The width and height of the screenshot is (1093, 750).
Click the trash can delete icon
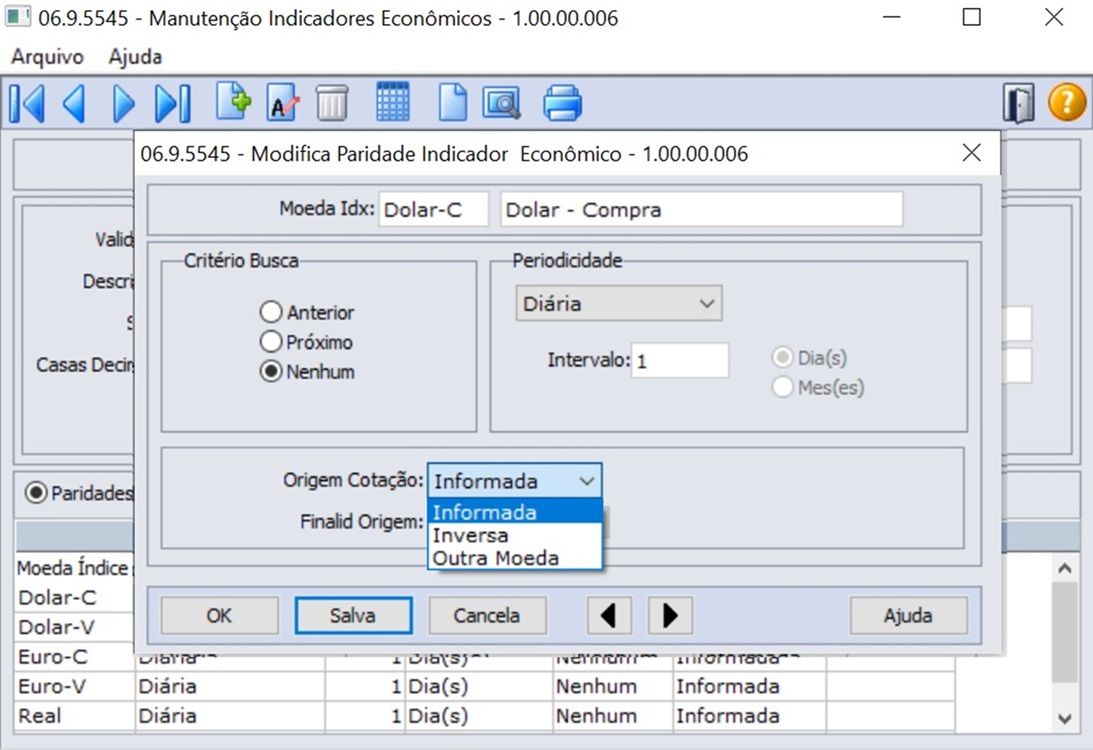[332, 102]
